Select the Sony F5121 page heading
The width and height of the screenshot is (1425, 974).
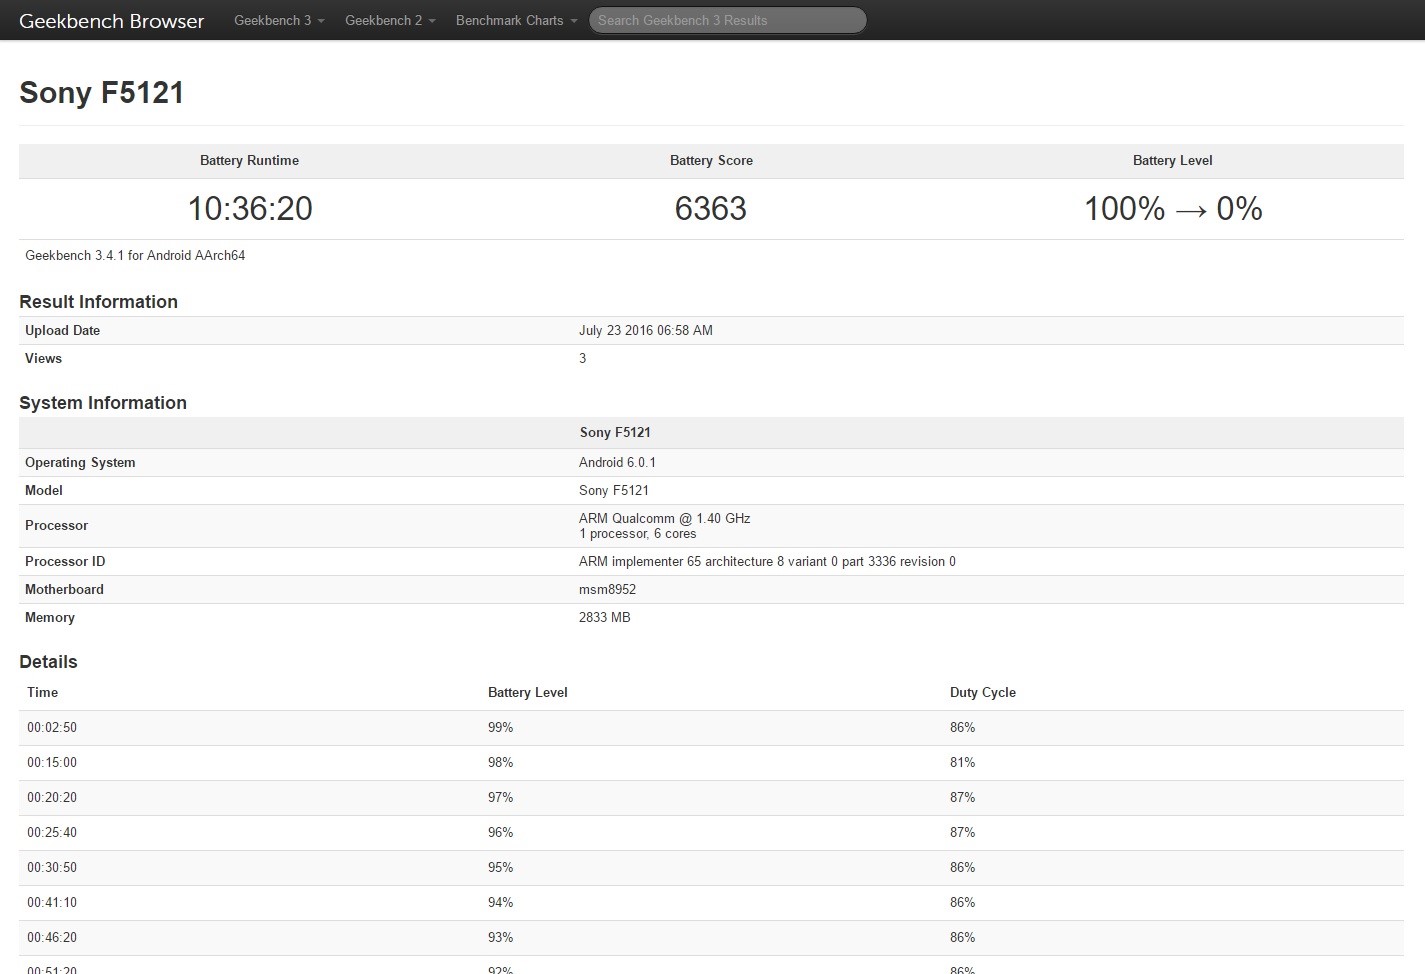(x=102, y=93)
